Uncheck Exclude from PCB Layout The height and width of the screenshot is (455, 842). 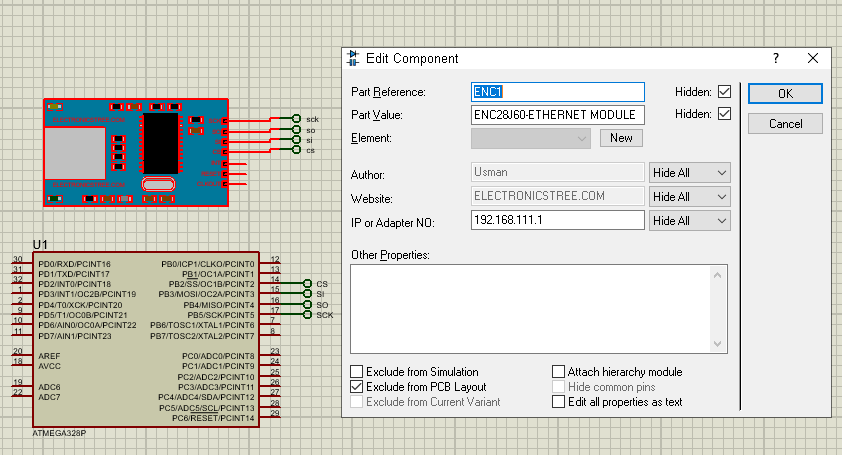358,387
